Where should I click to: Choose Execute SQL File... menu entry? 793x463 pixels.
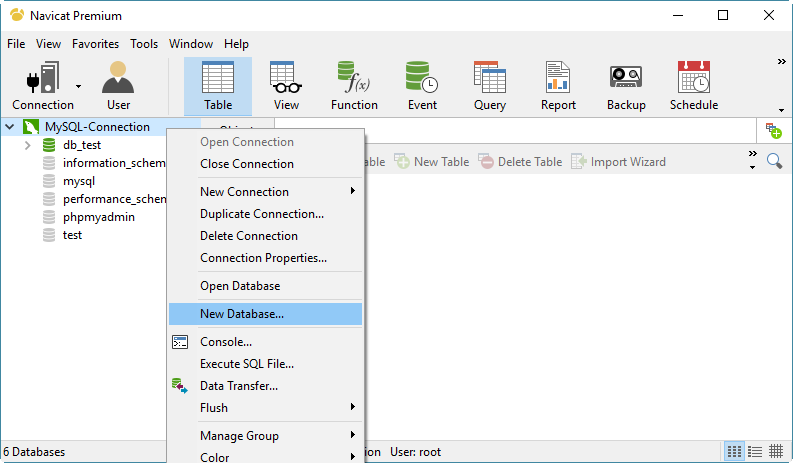[x=266, y=364]
